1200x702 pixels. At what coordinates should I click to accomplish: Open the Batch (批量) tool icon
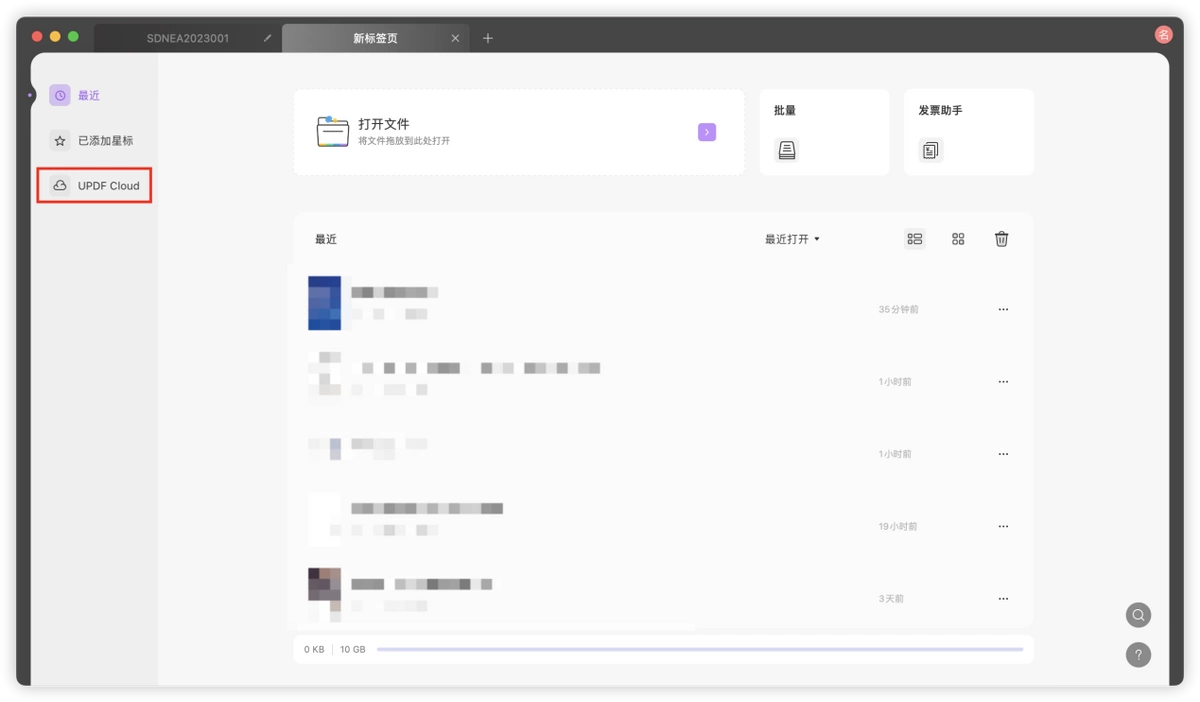tap(787, 150)
